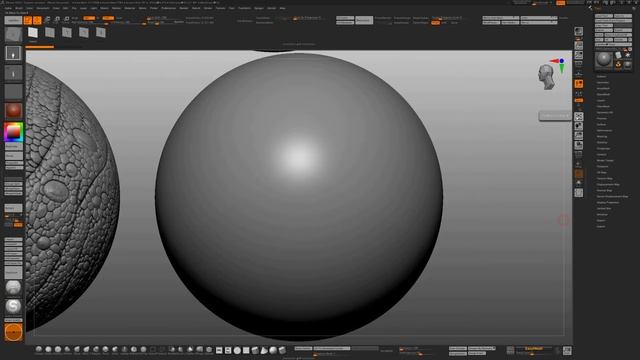Select the SimpleBrush tool icon
This screenshot has width=640, height=360.
pos(618,64)
